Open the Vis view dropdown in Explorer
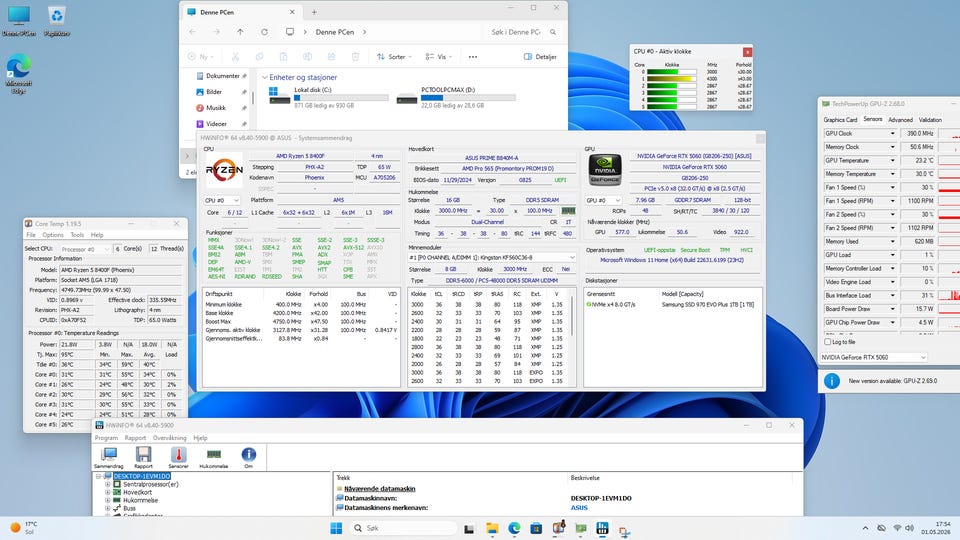 438,56
